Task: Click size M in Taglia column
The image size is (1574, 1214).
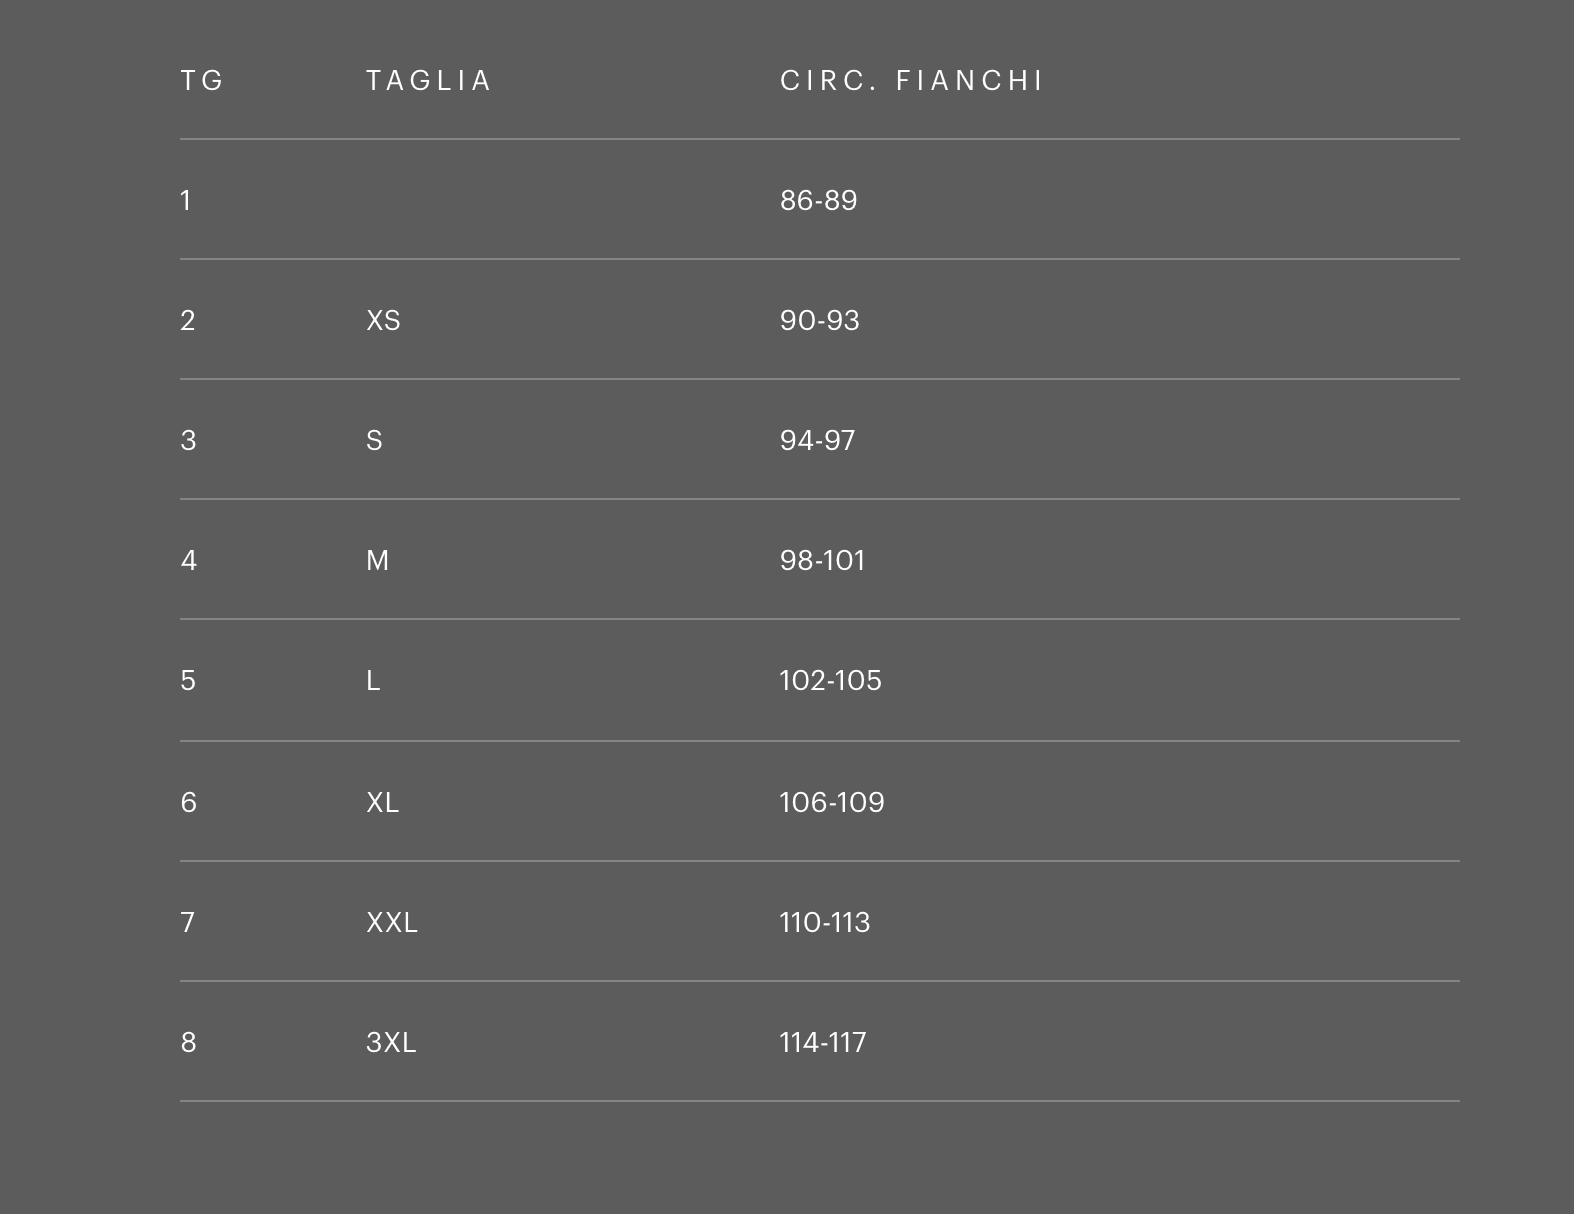Action: click(x=377, y=560)
